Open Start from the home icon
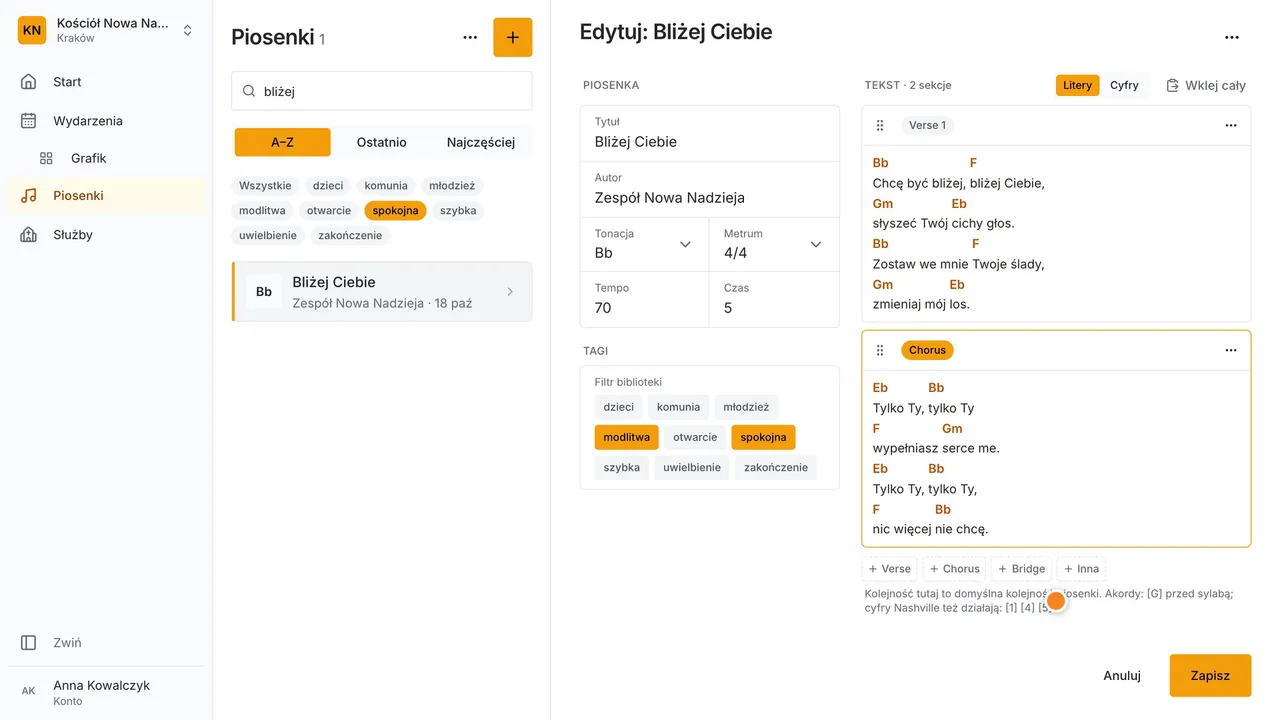The width and height of the screenshot is (1280, 720). pyautogui.click(x=29, y=82)
